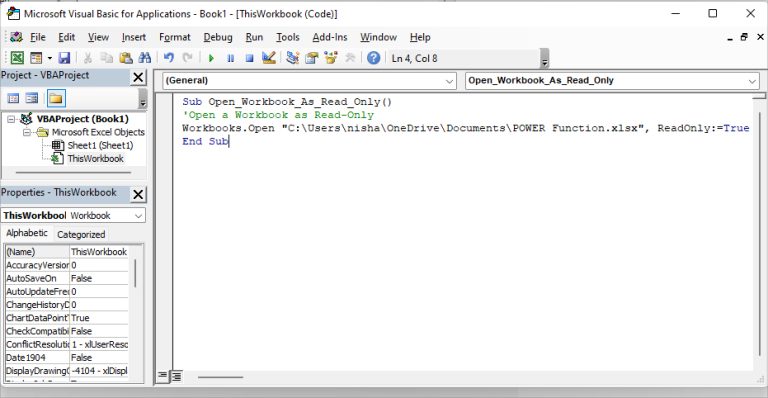Screen dimensions: 768x398
Task: Close the Properties - ThisWorkbook pane
Action: tap(139, 194)
